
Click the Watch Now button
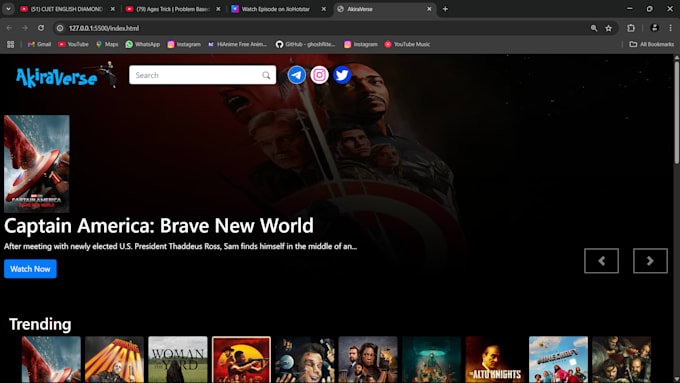(x=30, y=269)
